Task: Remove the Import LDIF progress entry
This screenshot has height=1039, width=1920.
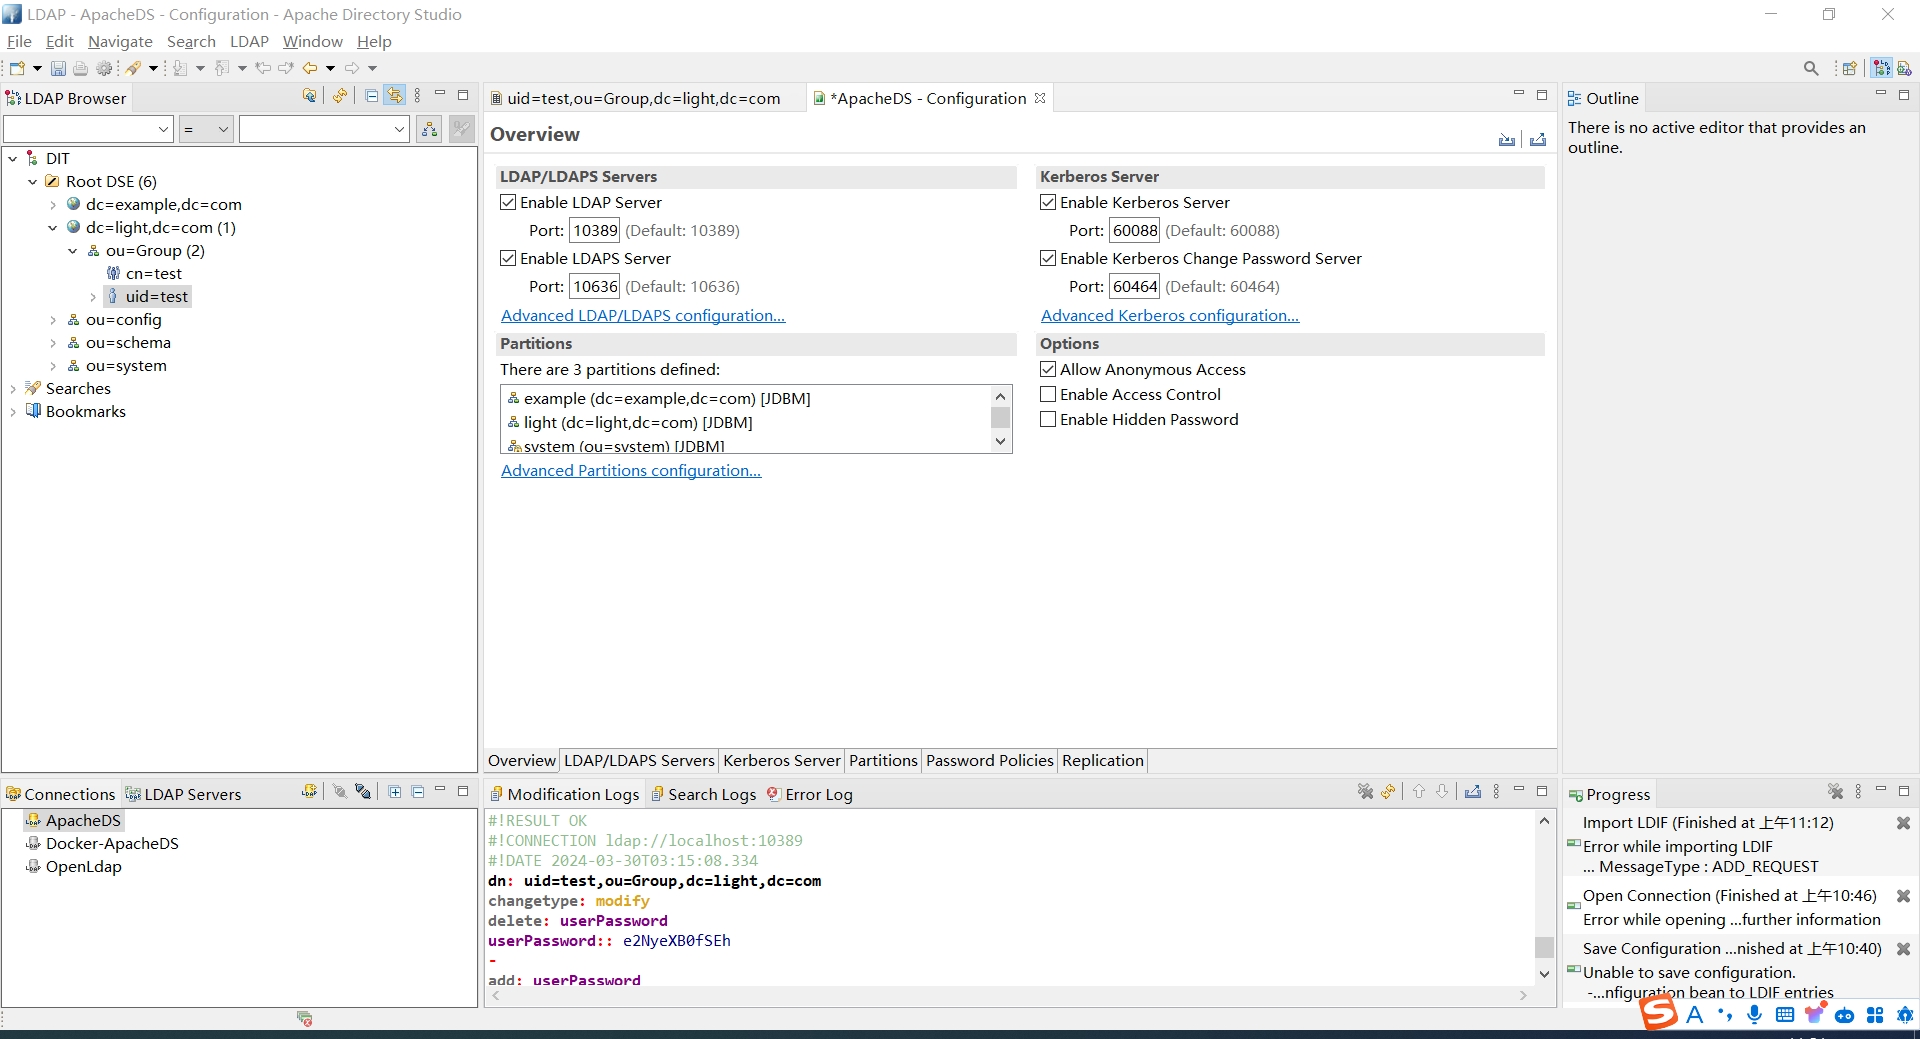Action: (x=1903, y=823)
